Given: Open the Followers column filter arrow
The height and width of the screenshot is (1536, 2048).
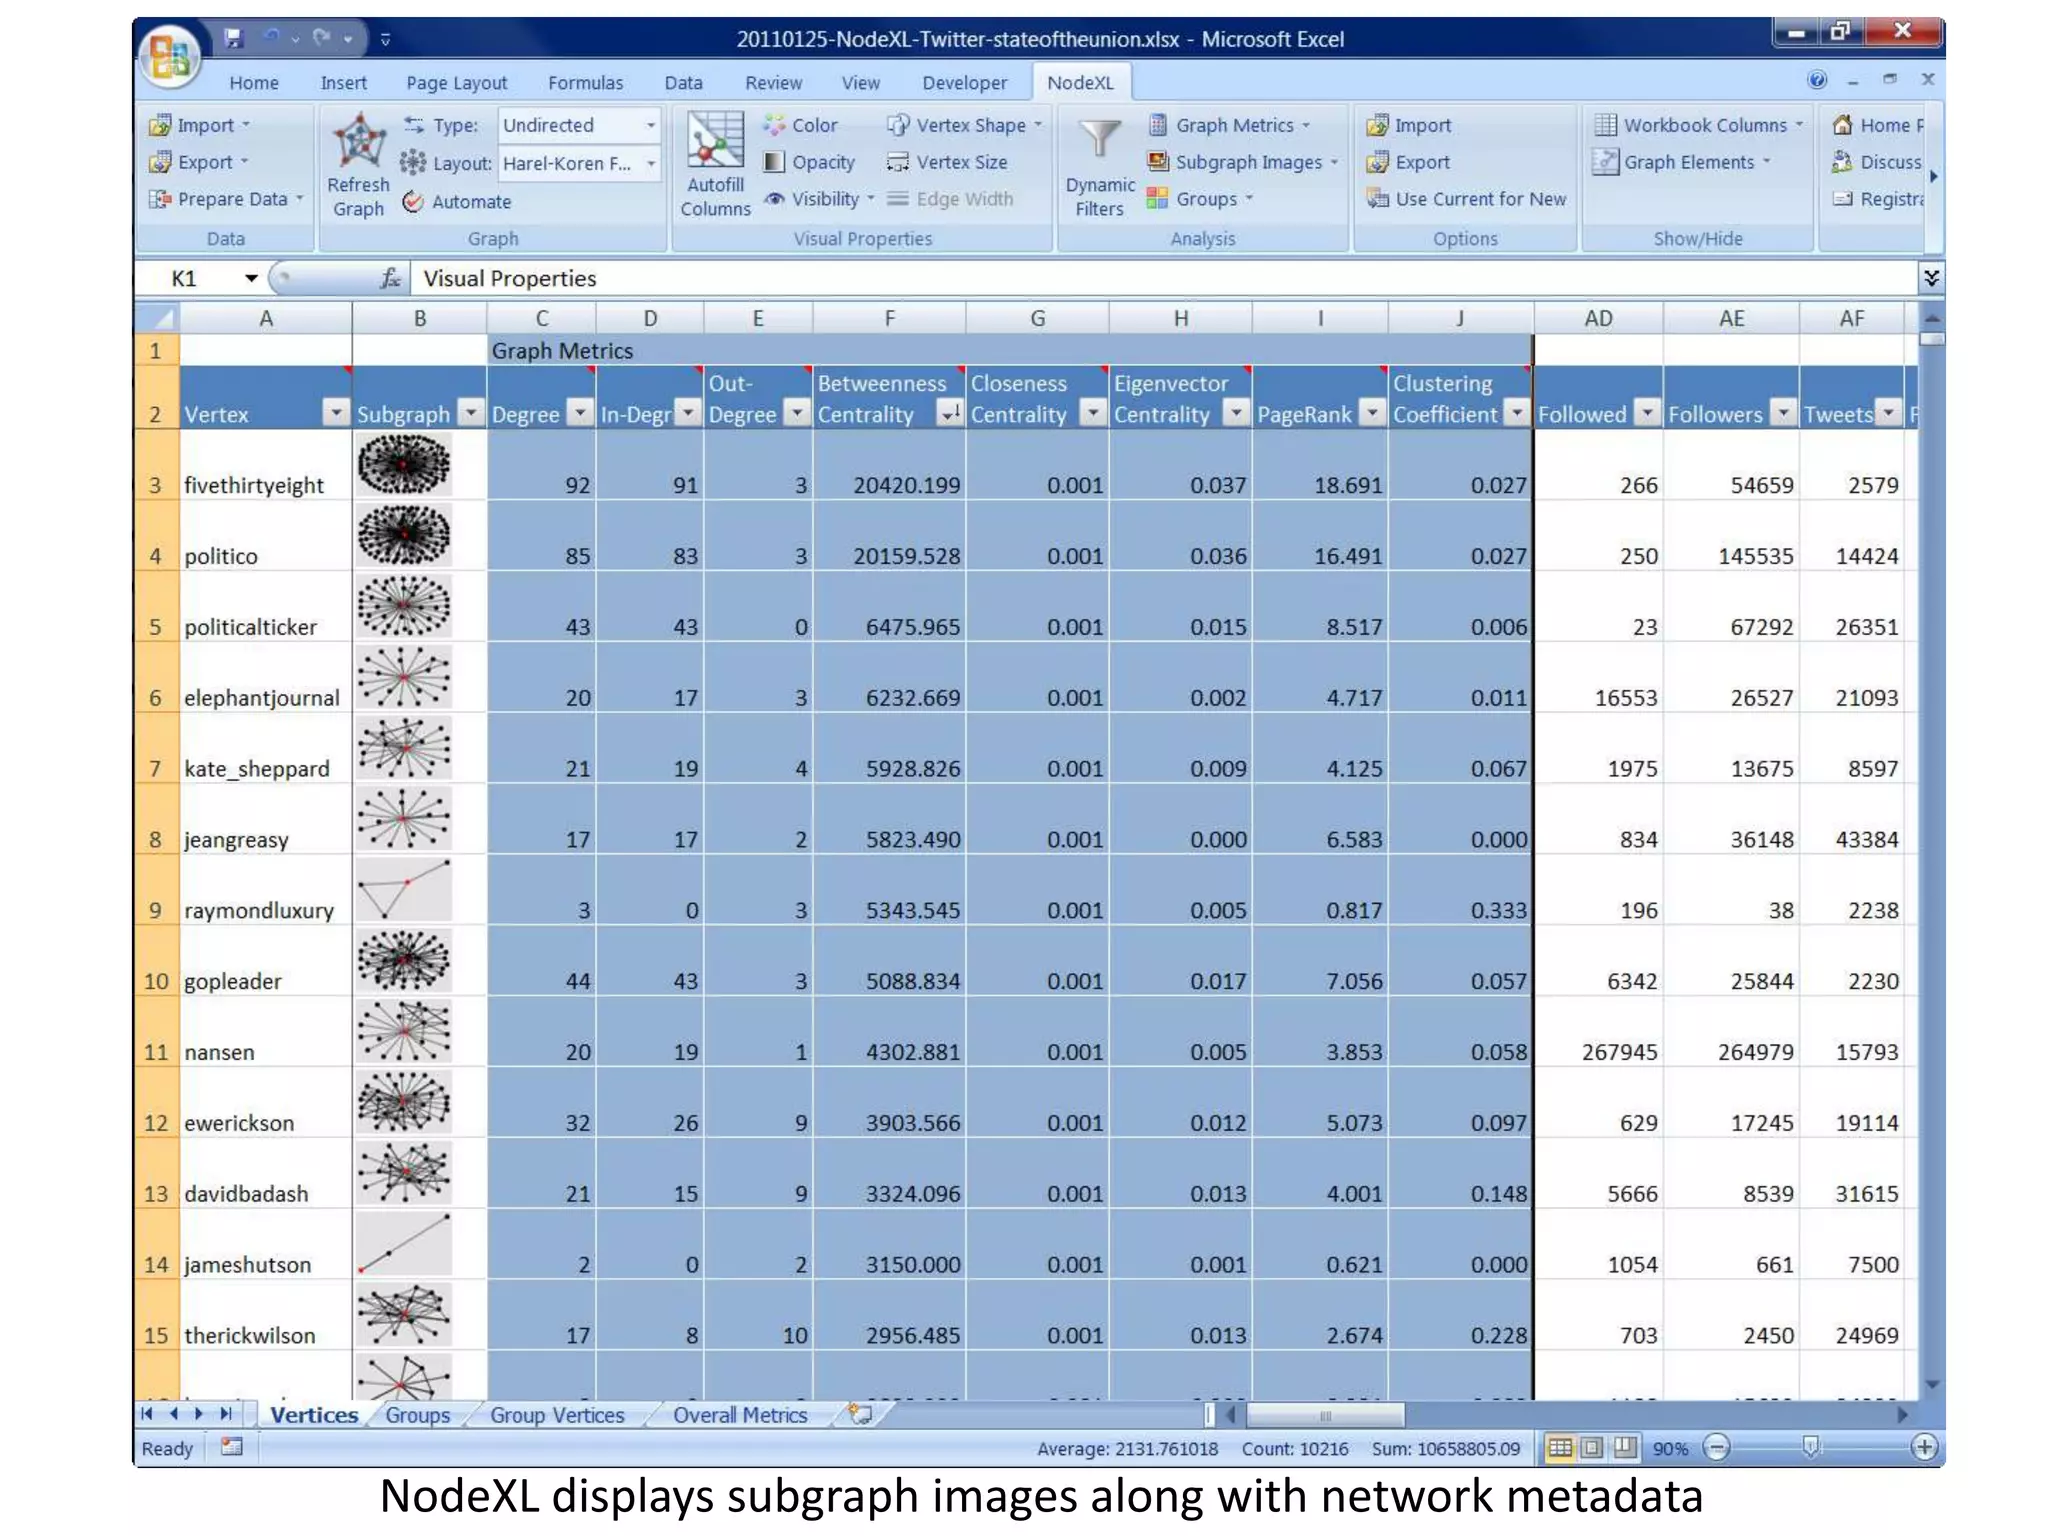Looking at the screenshot, I should point(1783,413).
